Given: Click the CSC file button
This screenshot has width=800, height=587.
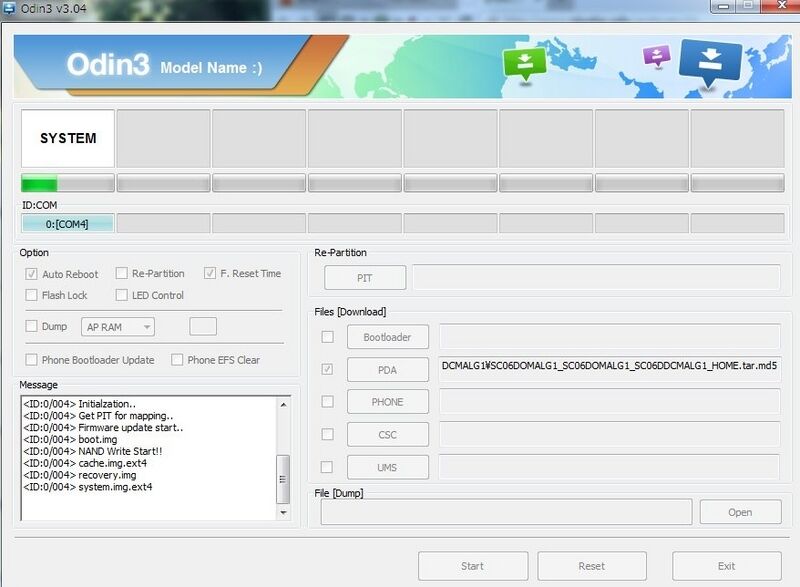Looking at the screenshot, I should point(388,435).
